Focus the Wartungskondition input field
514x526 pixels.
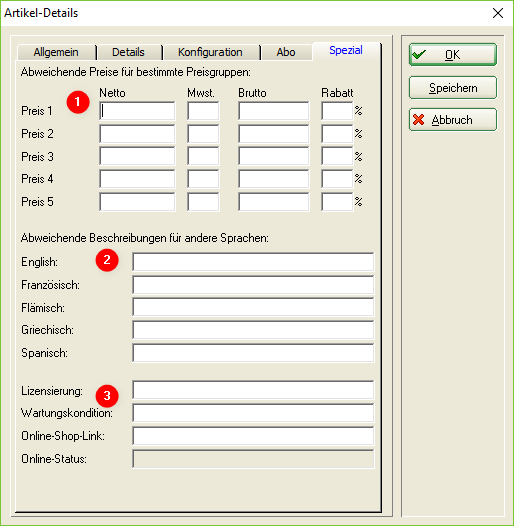pyautogui.click(x=253, y=413)
